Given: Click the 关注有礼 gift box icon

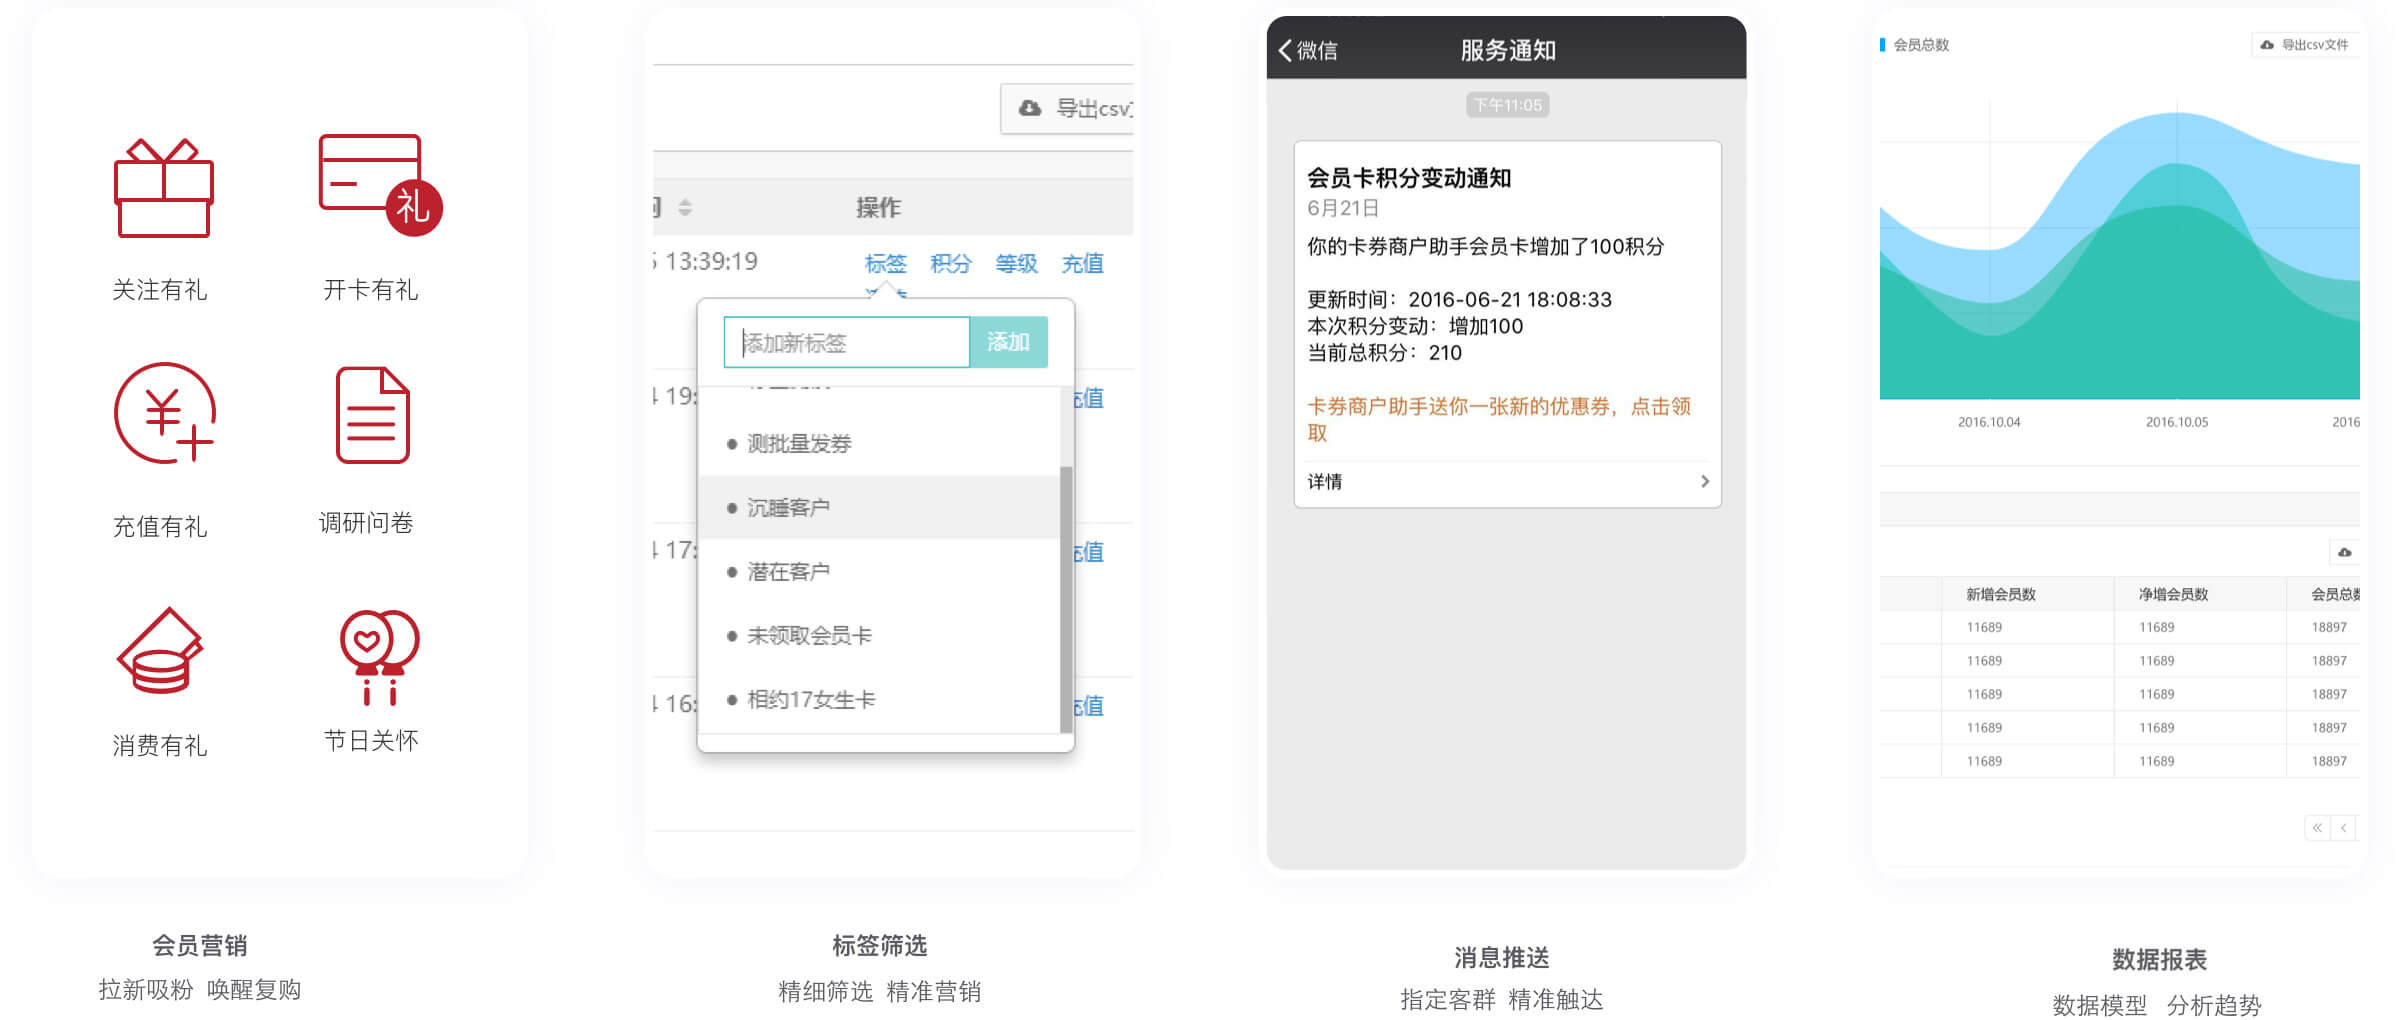Looking at the screenshot, I should pyautogui.click(x=163, y=189).
